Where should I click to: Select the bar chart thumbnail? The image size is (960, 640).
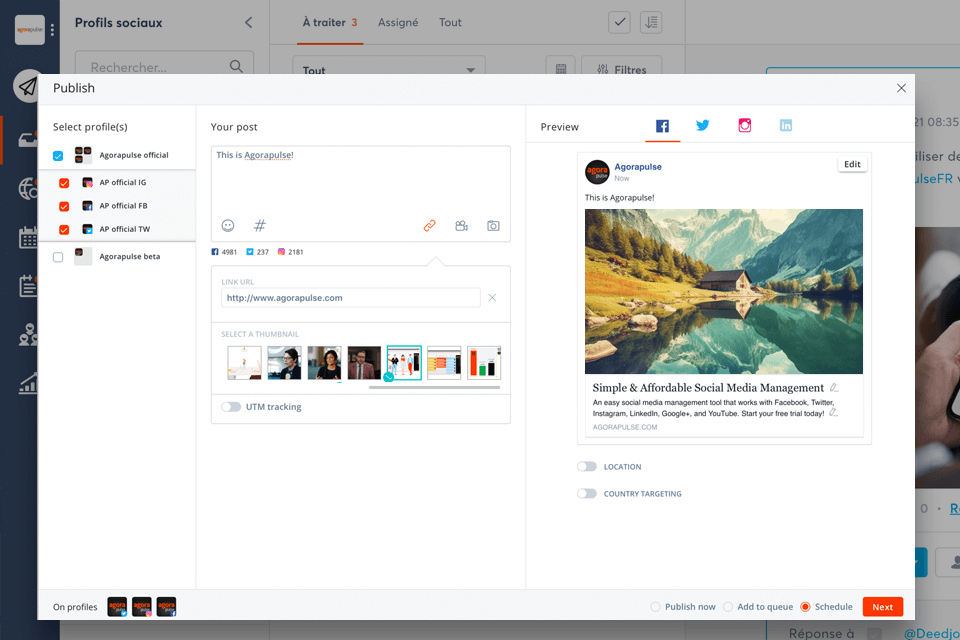click(x=484, y=363)
